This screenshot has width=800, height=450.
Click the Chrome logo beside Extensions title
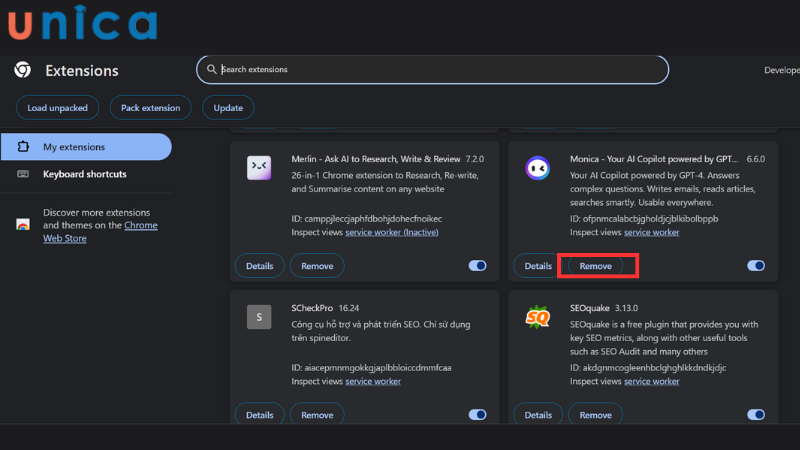[x=22, y=70]
